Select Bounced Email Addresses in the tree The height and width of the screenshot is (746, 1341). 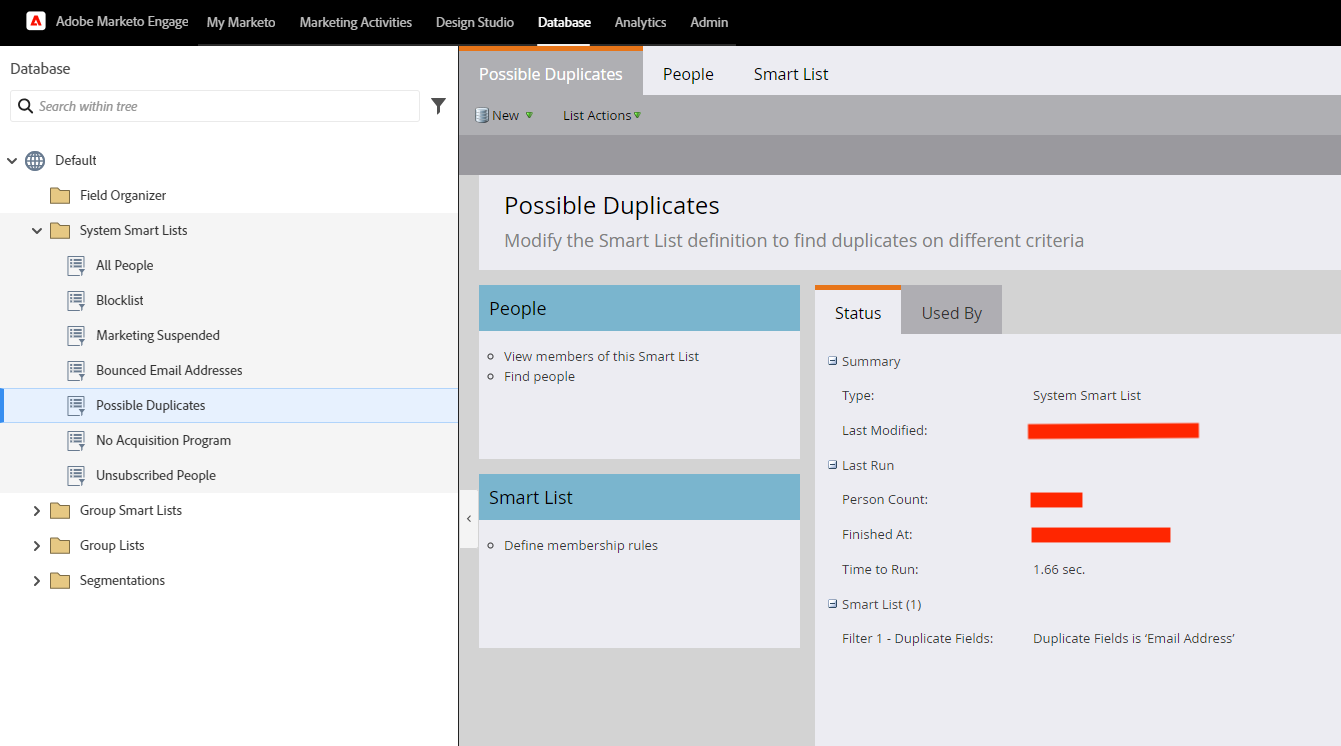coord(169,370)
